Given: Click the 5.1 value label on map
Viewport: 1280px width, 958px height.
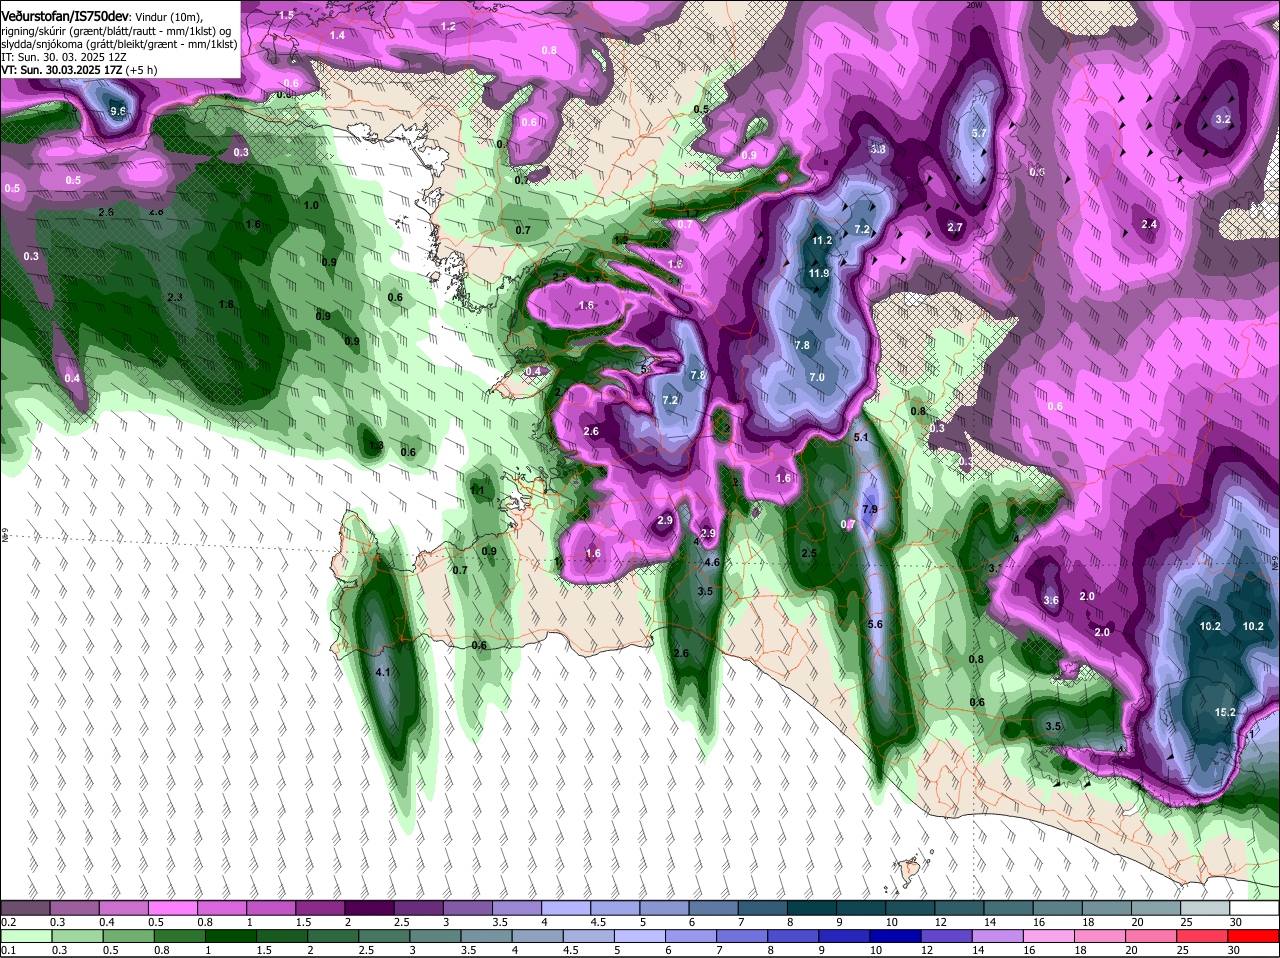Looking at the screenshot, I should [861, 437].
